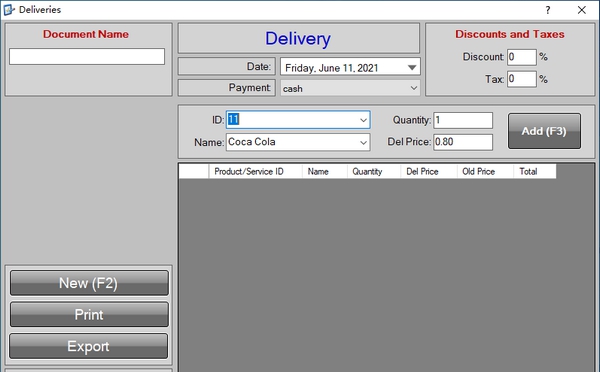Click the Deliveries window title icon

(x=8, y=10)
